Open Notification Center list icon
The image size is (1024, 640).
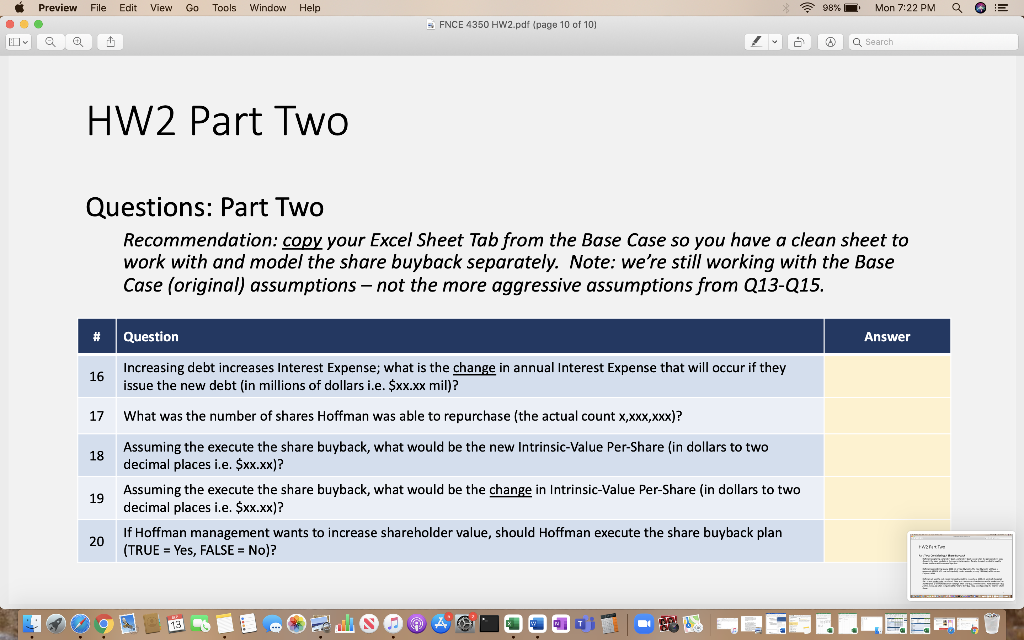[x=1002, y=8]
